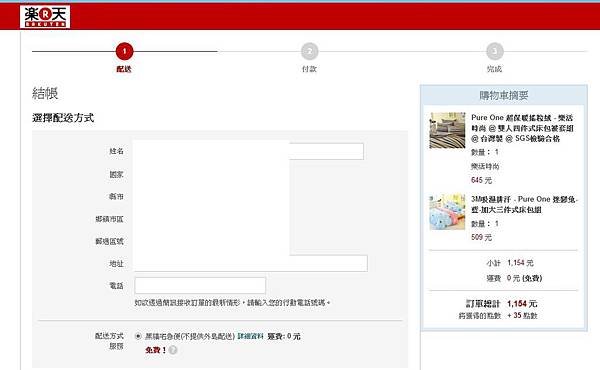This screenshot has height=370, width=600.
Task: Click the 509 元 price text
Action: 481,237
